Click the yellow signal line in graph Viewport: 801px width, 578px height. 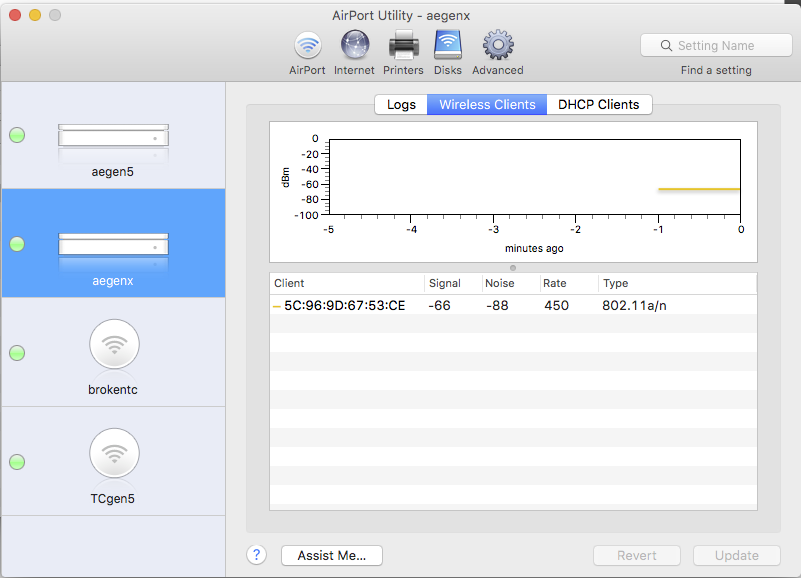tap(699, 189)
